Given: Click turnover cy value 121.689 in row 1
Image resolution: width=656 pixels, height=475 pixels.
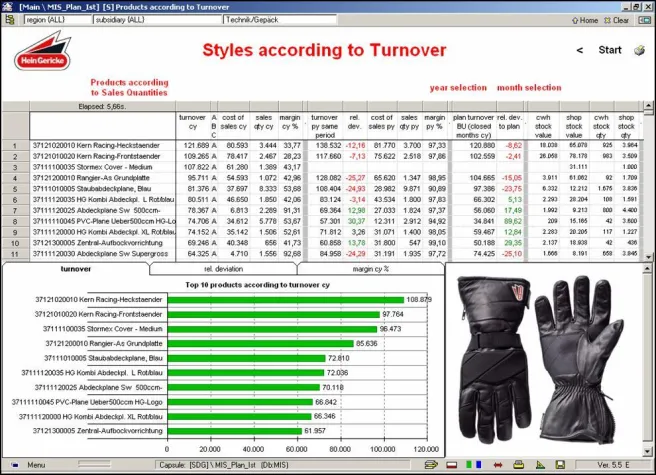Looking at the screenshot, I should click(196, 145).
